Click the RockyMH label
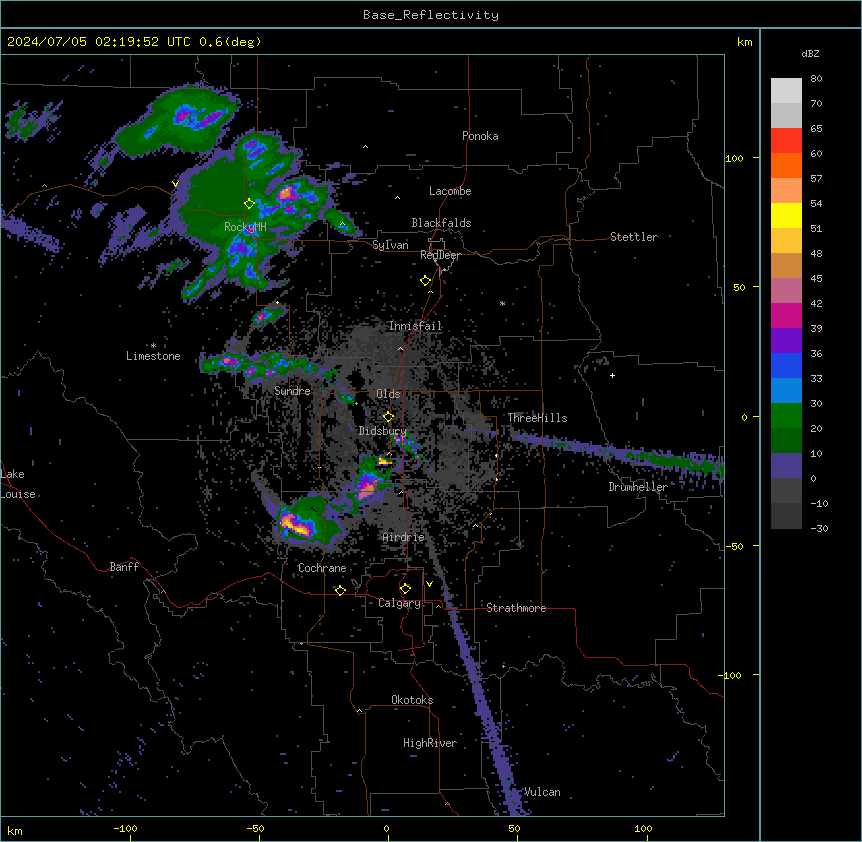This screenshot has width=862, height=842. point(245,227)
